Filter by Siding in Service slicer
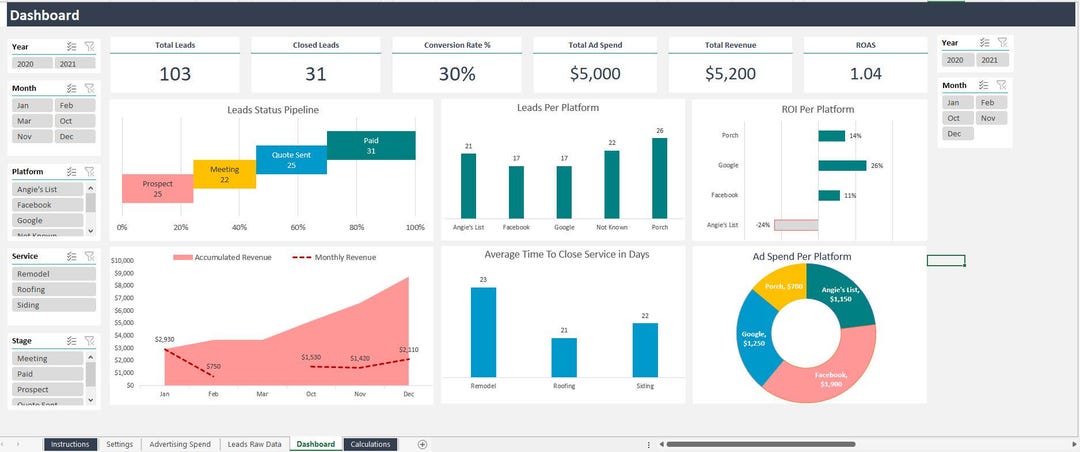This screenshot has width=1080, height=452. pos(54,305)
